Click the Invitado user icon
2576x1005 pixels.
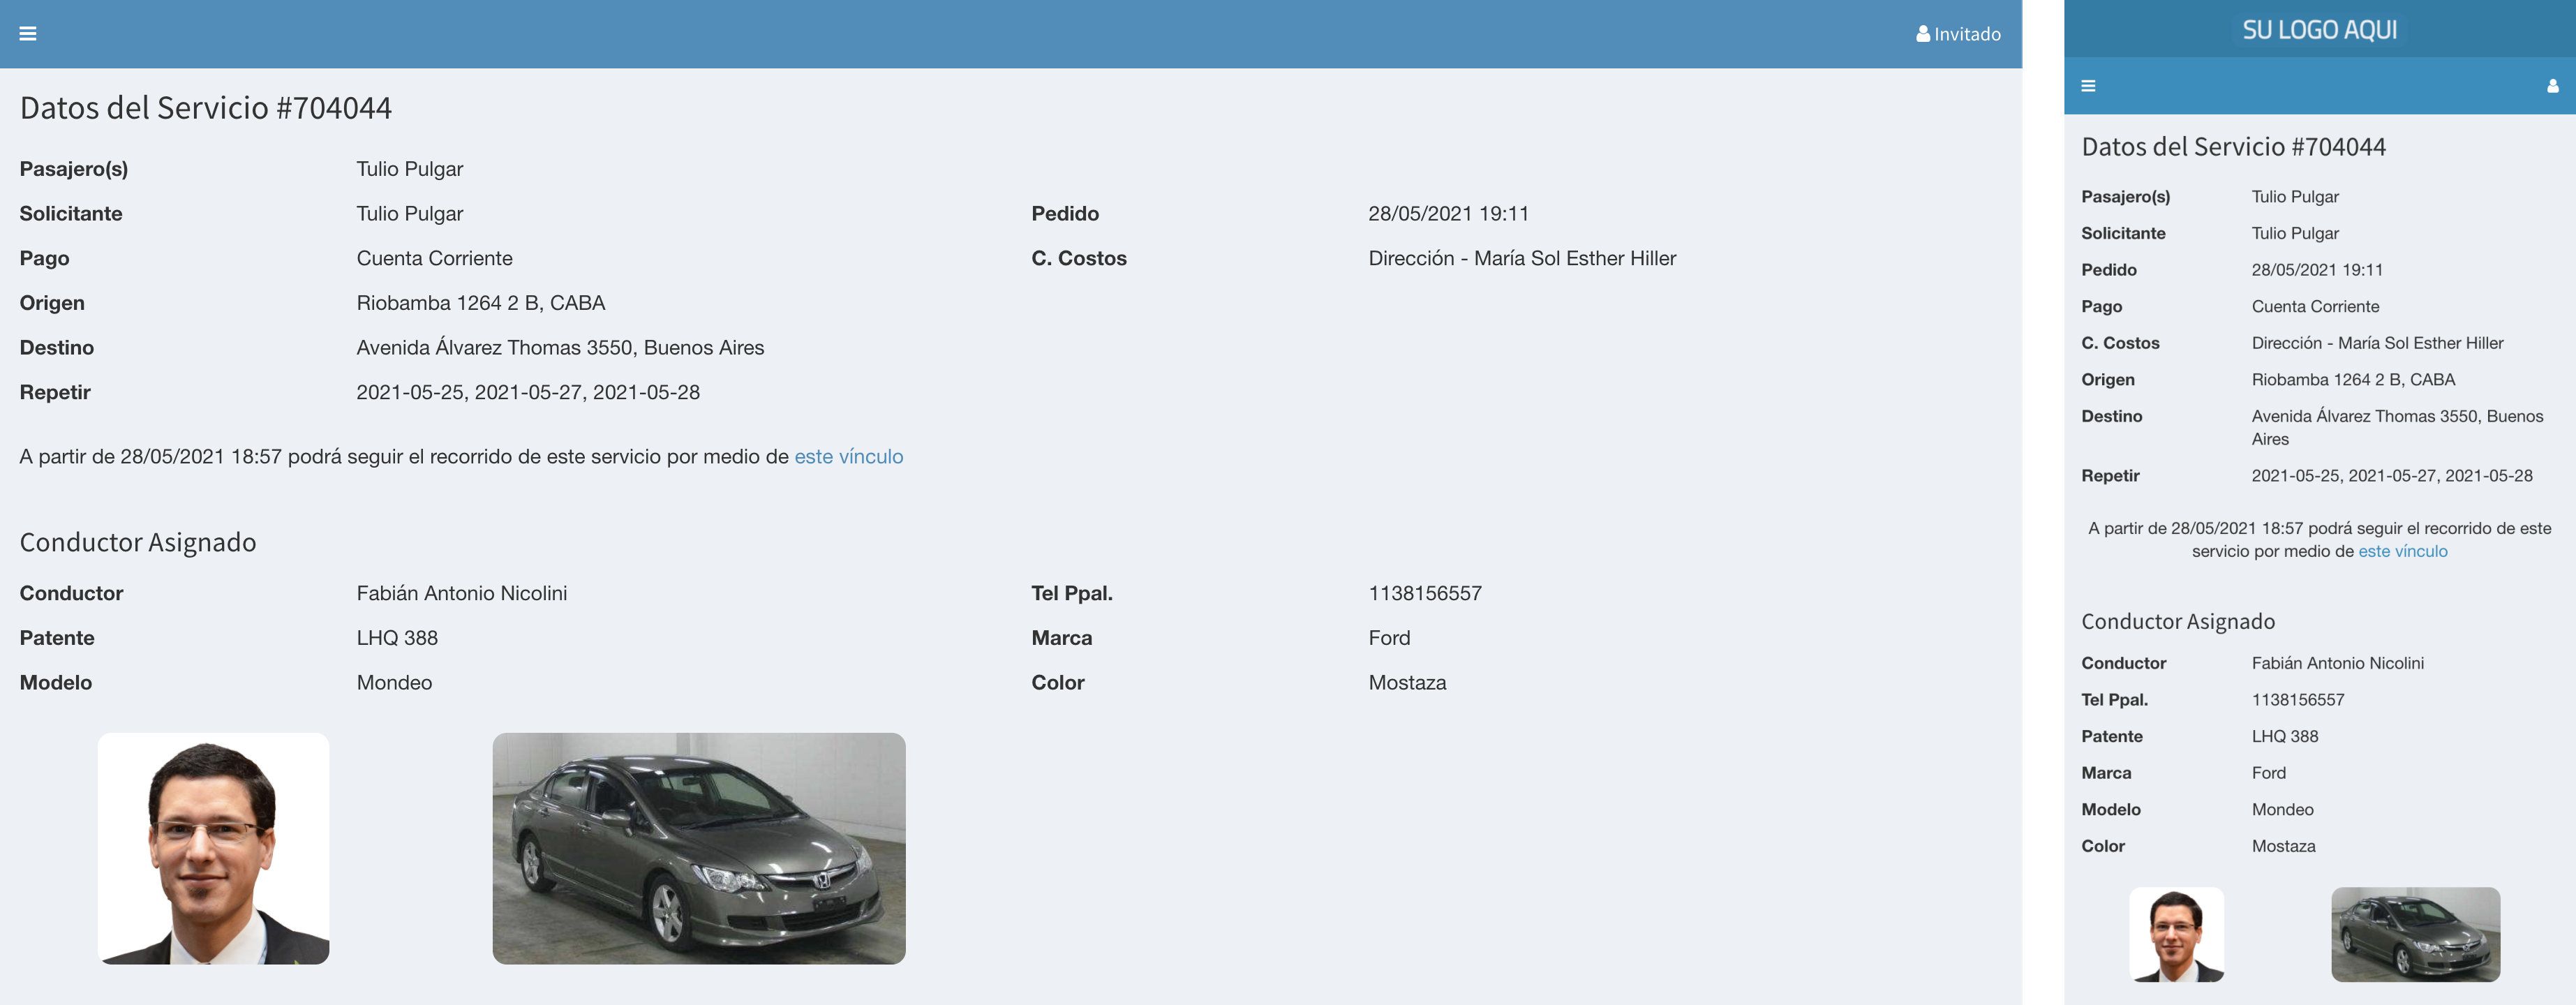(x=1922, y=34)
